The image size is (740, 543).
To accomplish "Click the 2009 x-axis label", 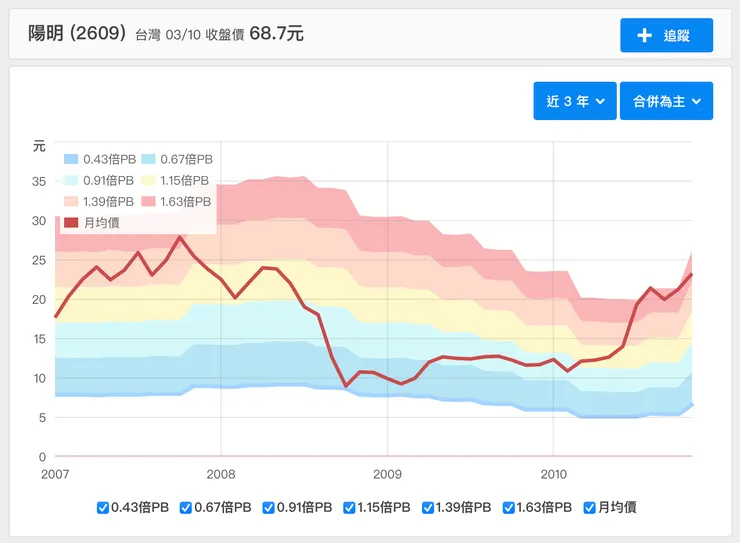I will (x=387, y=474).
